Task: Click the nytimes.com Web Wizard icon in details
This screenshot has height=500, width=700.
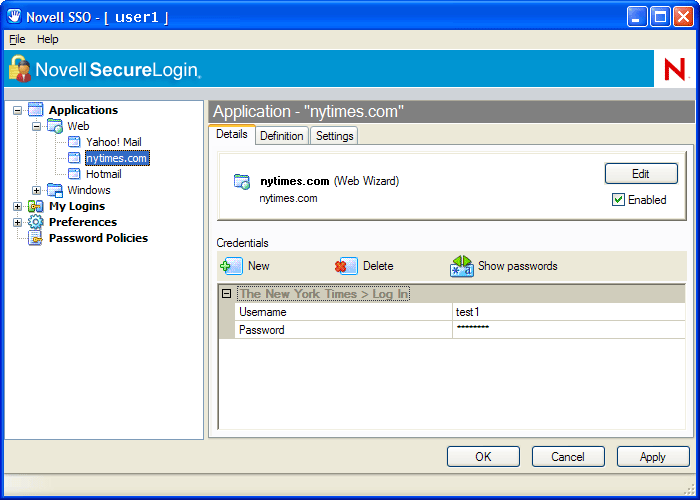Action: (242, 182)
